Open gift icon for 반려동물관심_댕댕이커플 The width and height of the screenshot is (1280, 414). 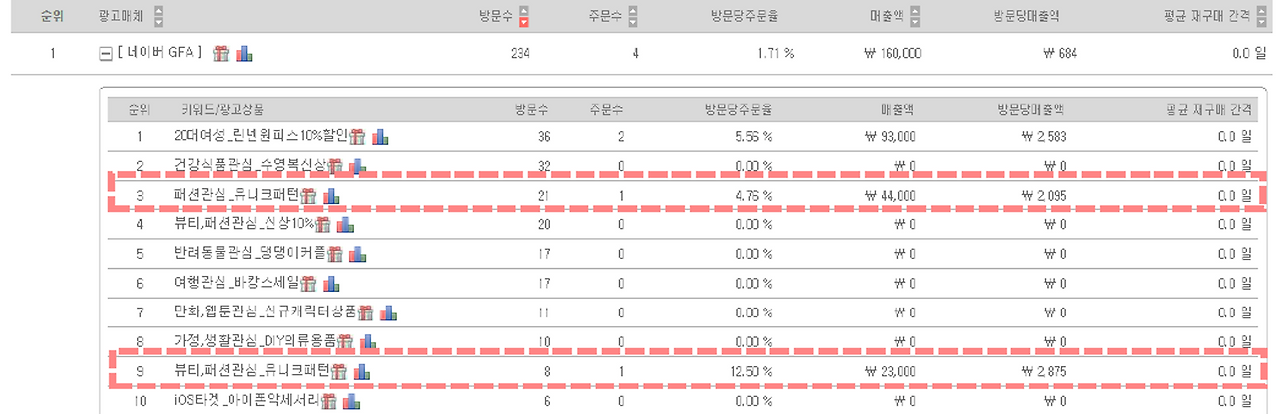pyautogui.click(x=333, y=253)
